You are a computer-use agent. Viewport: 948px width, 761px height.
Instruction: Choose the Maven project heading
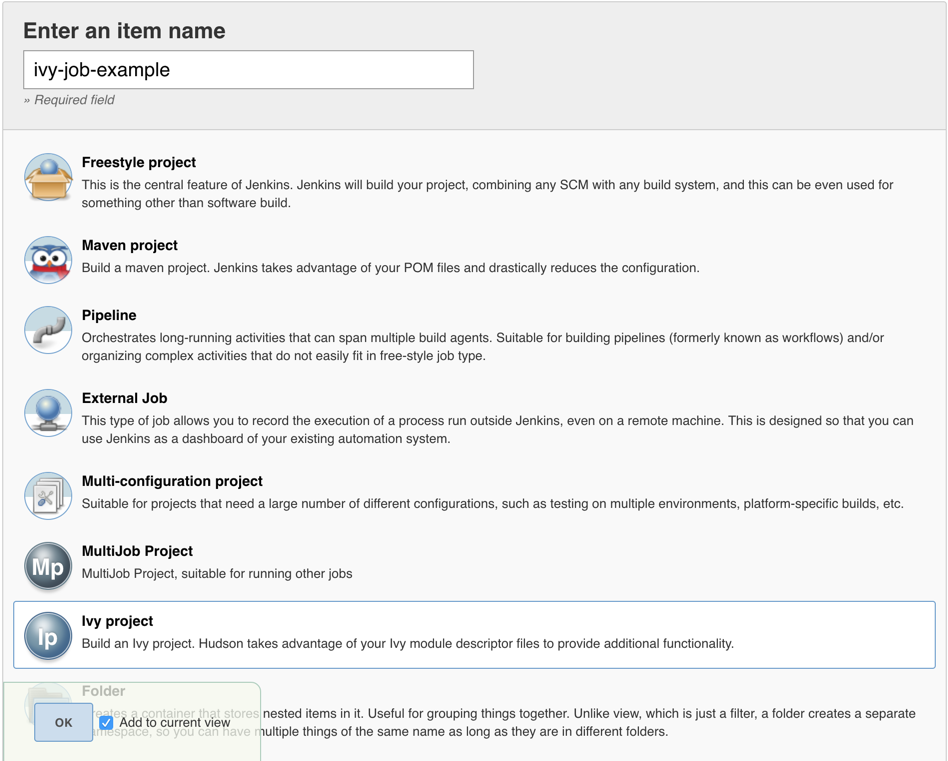(x=130, y=245)
